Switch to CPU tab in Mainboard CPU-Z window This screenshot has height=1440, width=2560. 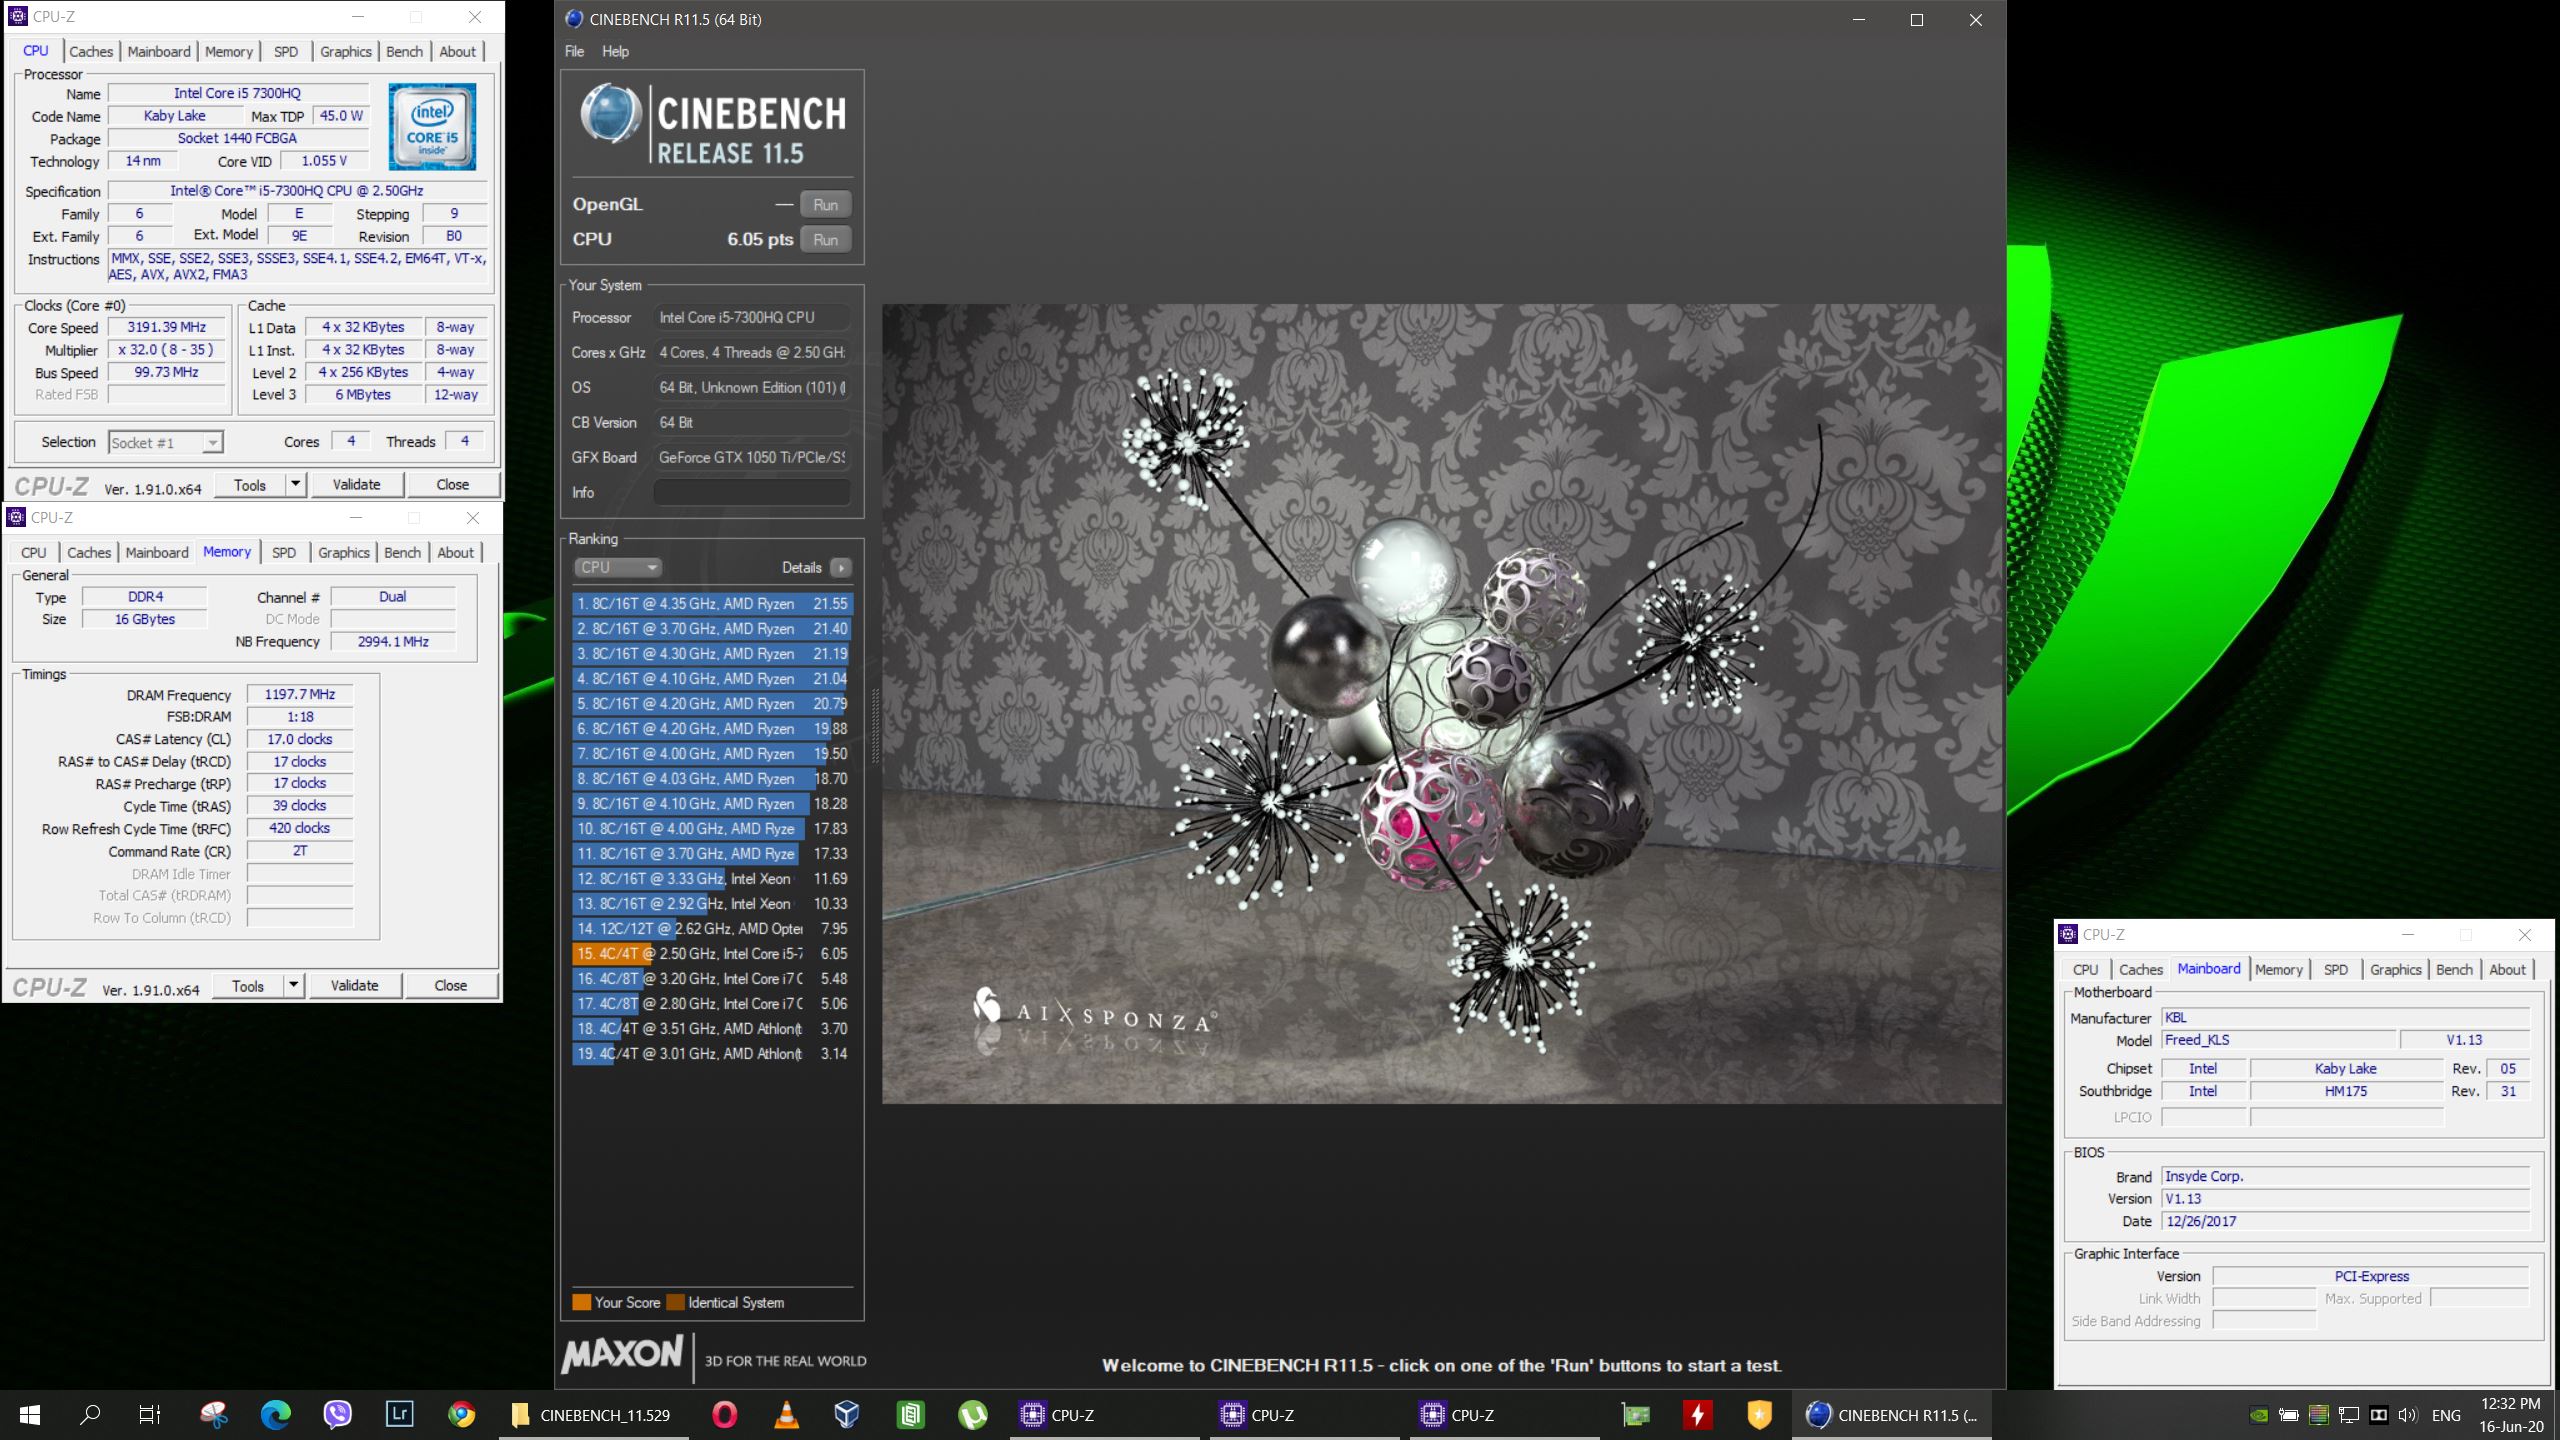(2086, 969)
